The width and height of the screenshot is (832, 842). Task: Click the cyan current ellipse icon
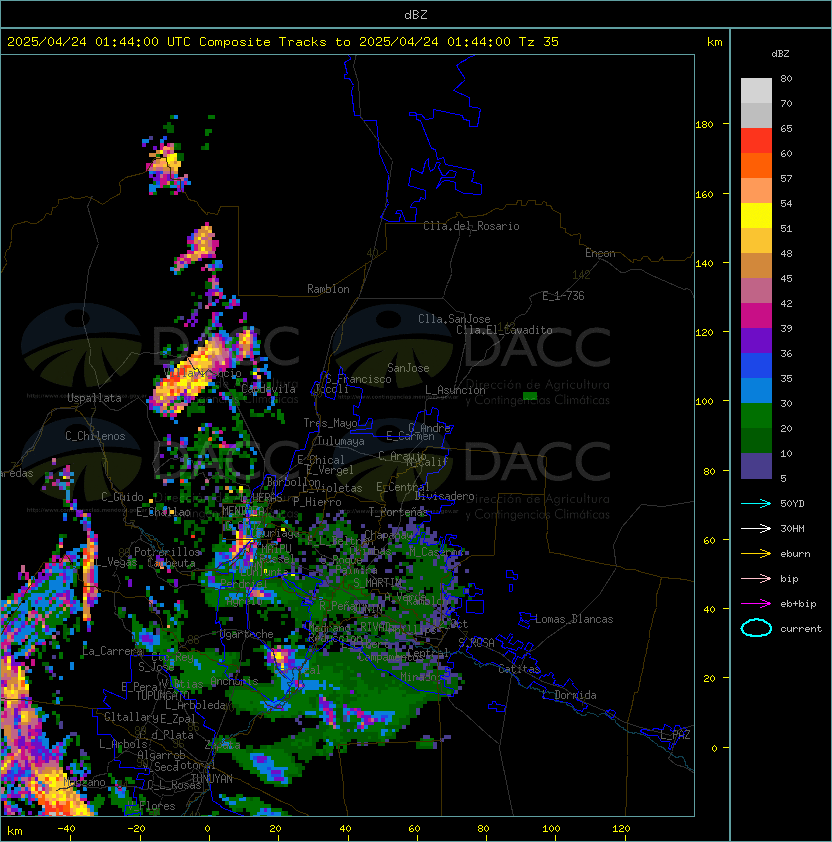coord(756,628)
